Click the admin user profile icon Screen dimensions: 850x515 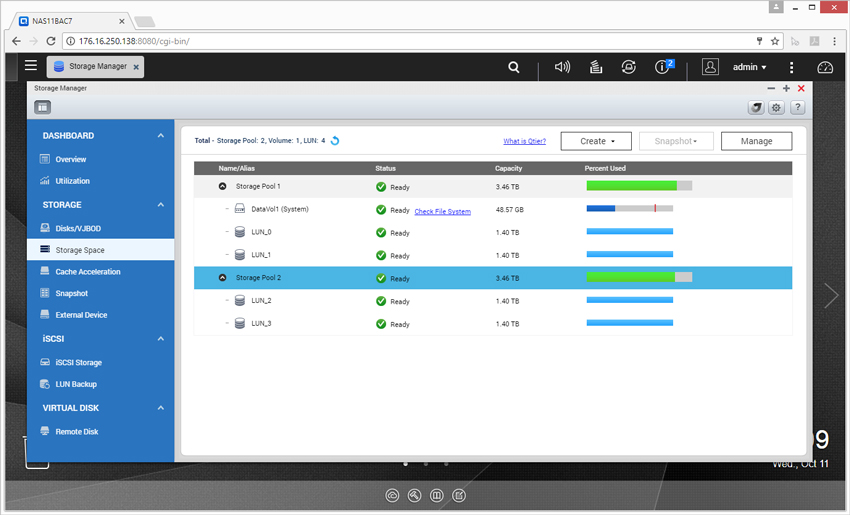[x=710, y=67]
